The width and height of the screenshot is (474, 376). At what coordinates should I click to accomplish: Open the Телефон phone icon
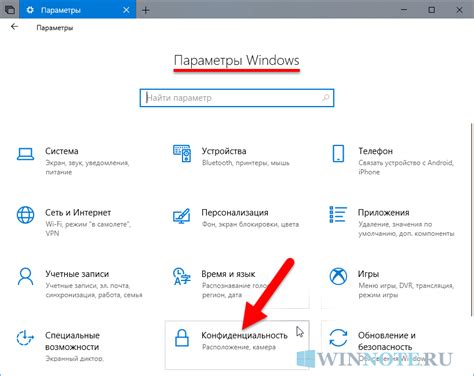pos(338,153)
